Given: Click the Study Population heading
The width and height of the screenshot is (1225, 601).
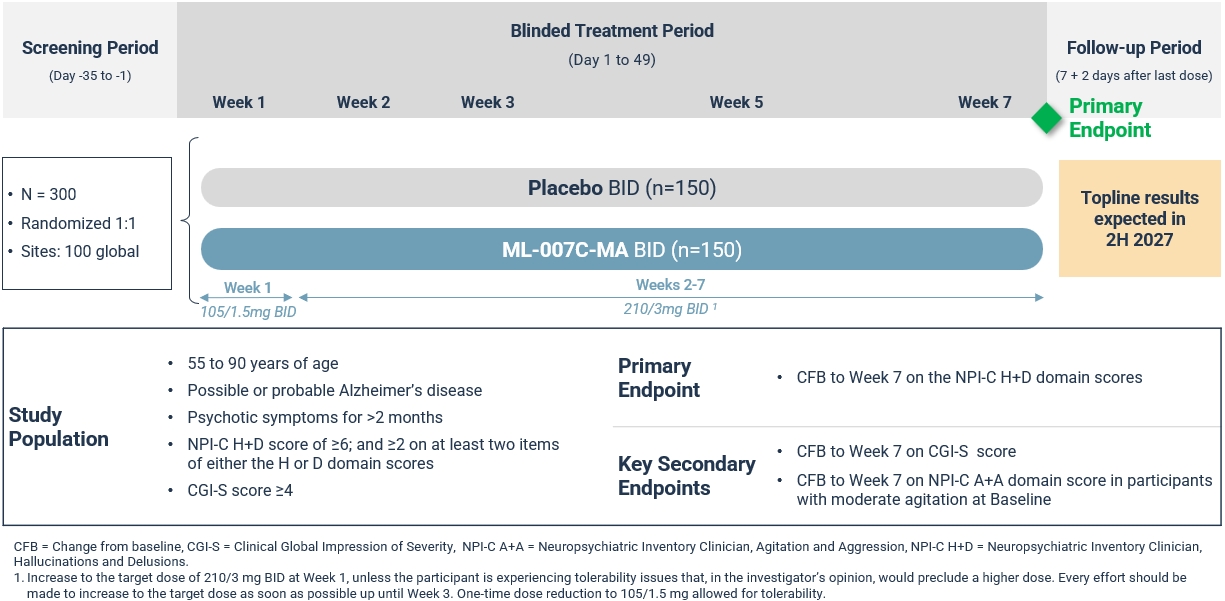Looking at the screenshot, I should (59, 427).
